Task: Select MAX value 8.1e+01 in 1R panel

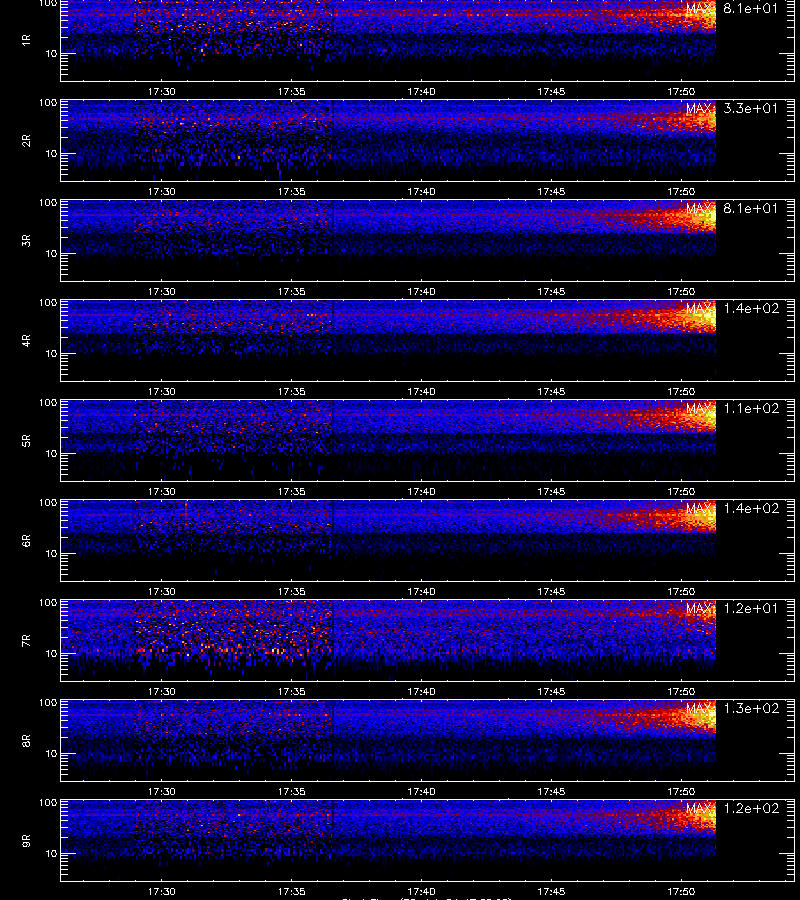Action: tap(751, 9)
